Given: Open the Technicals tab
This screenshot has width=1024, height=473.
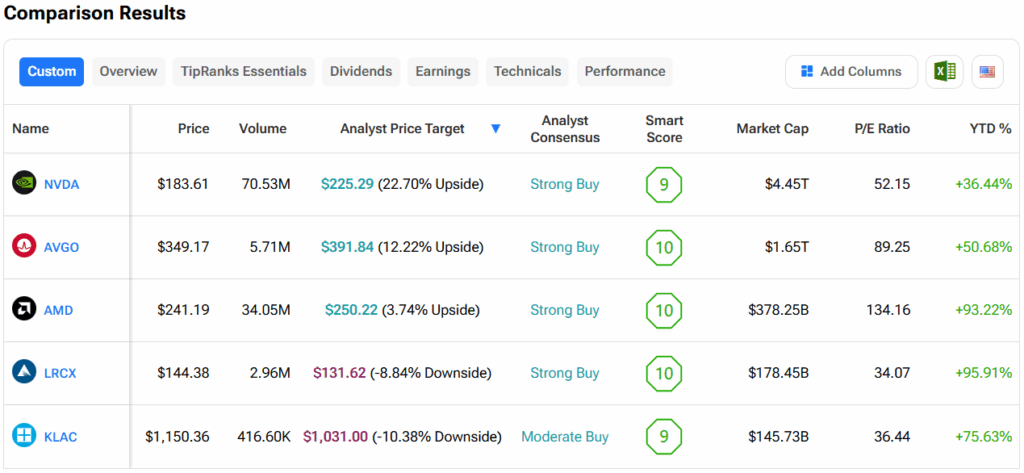Looking at the screenshot, I should pos(527,71).
